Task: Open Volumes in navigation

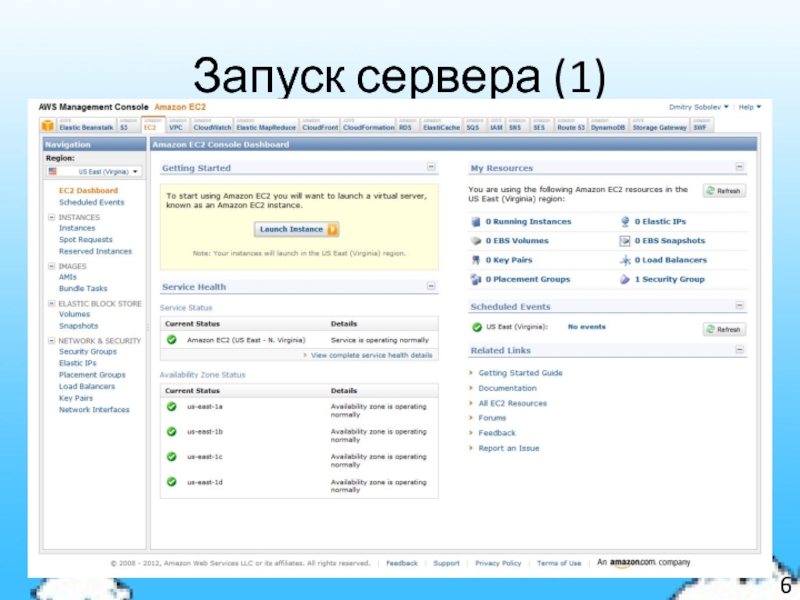Action: [74, 314]
